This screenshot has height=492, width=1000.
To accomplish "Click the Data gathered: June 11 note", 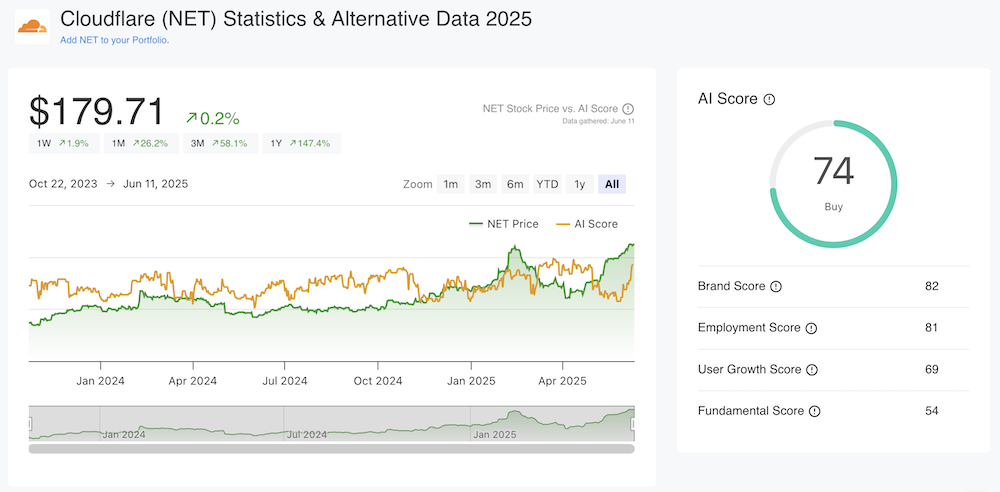I will click(x=598, y=121).
